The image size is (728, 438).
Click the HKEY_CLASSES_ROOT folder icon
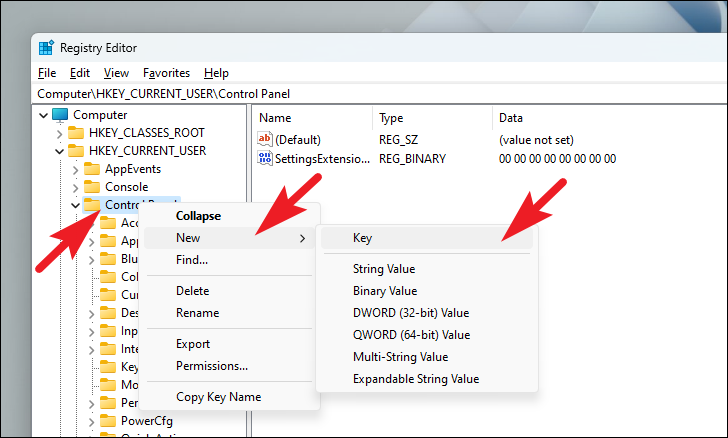[76, 133]
